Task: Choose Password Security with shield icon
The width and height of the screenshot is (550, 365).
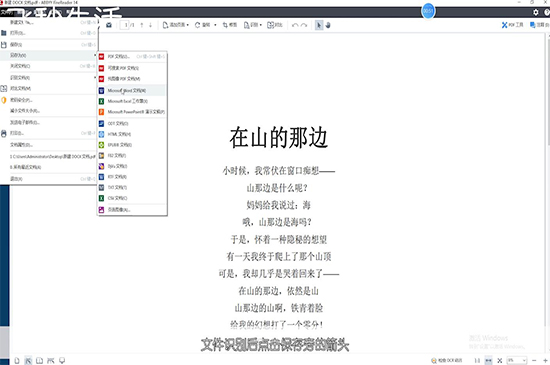Action: coord(49,100)
